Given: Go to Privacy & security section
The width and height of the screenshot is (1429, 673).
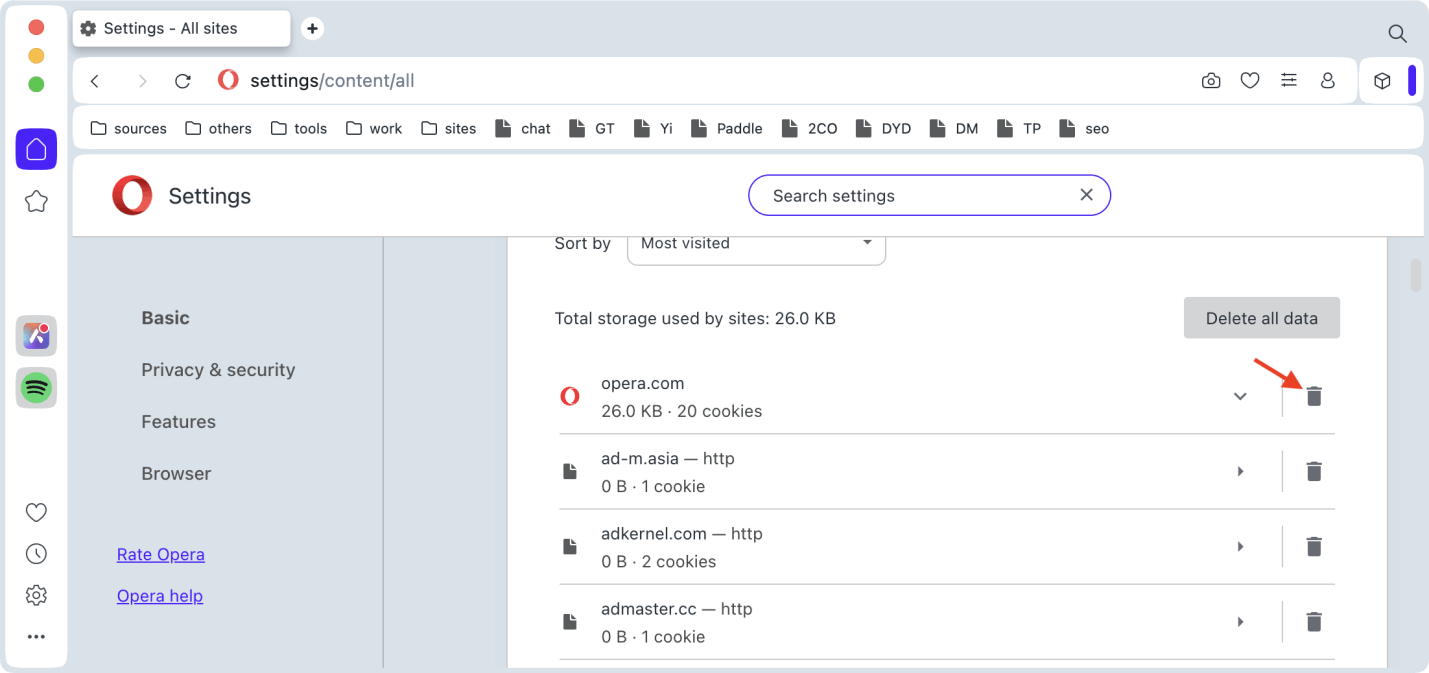Looking at the screenshot, I should coord(218,370).
